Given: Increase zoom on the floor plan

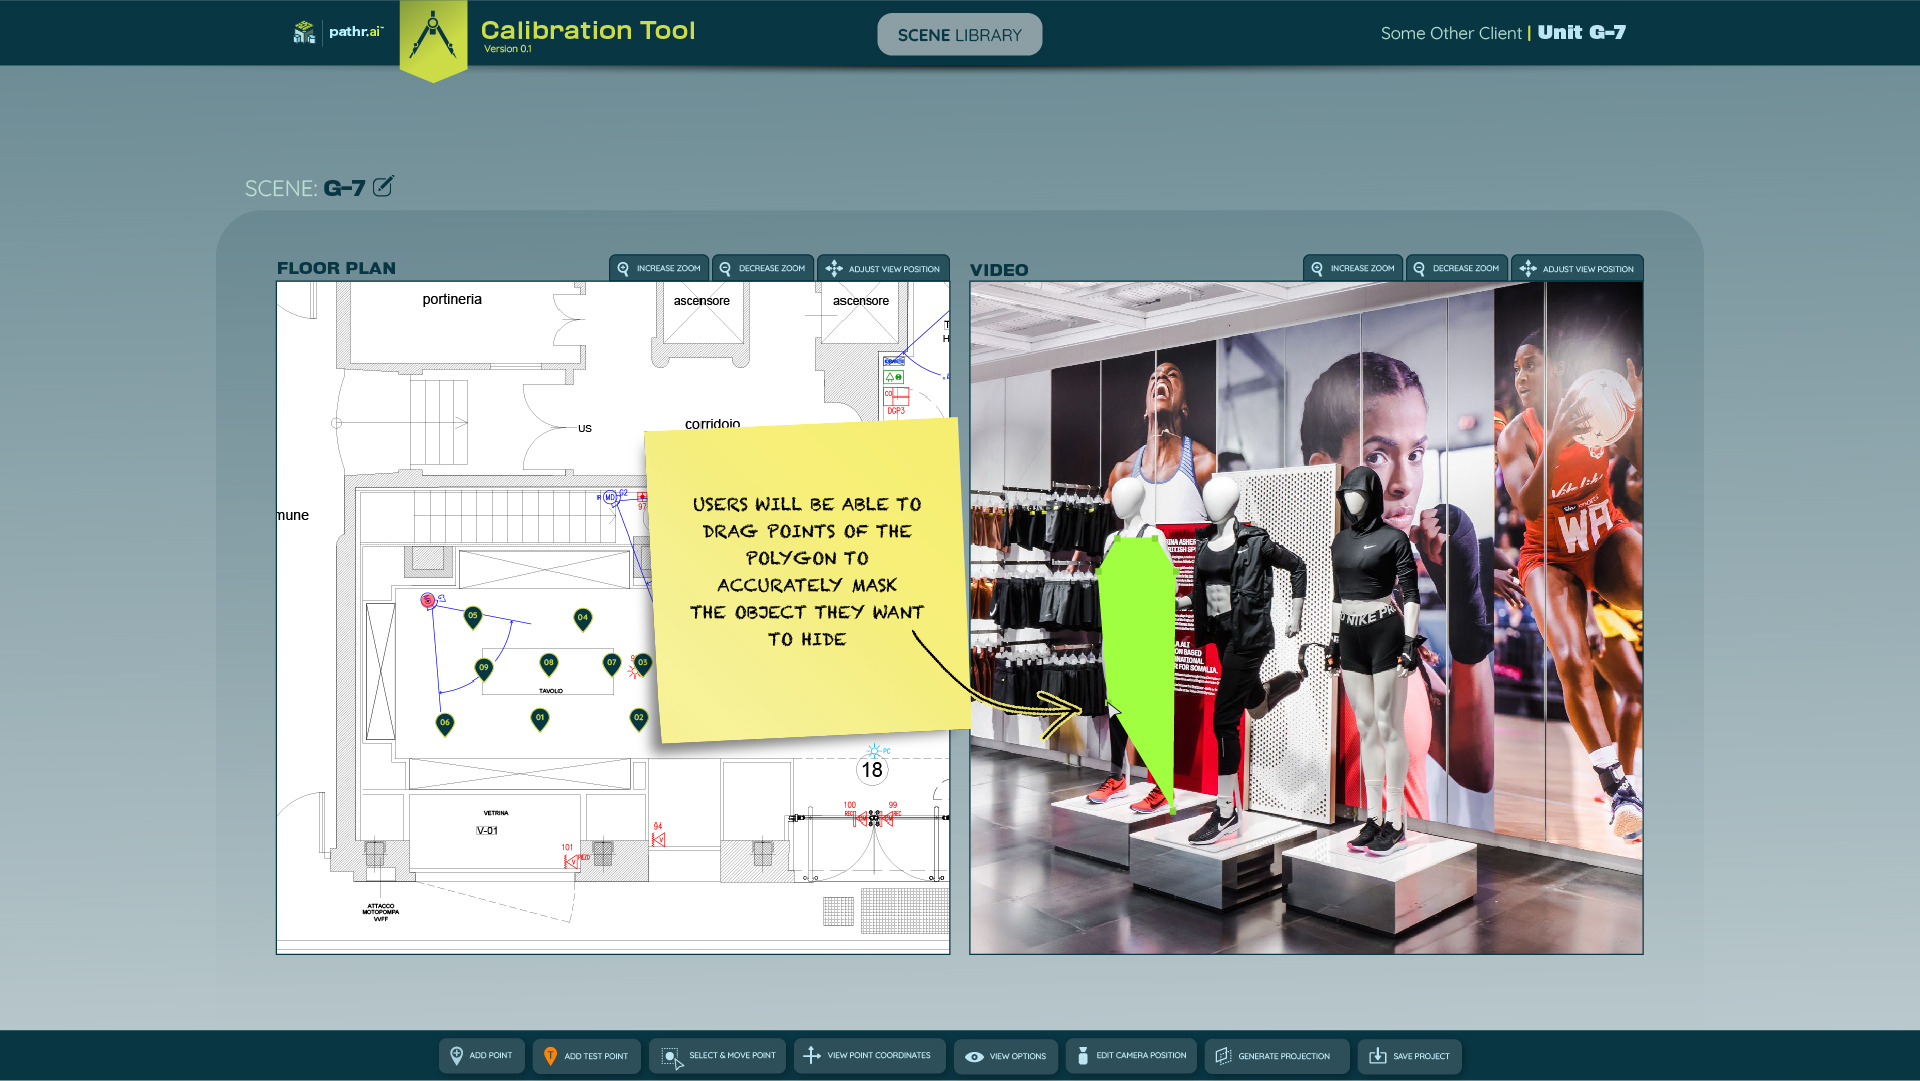Looking at the screenshot, I should (659, 268).
